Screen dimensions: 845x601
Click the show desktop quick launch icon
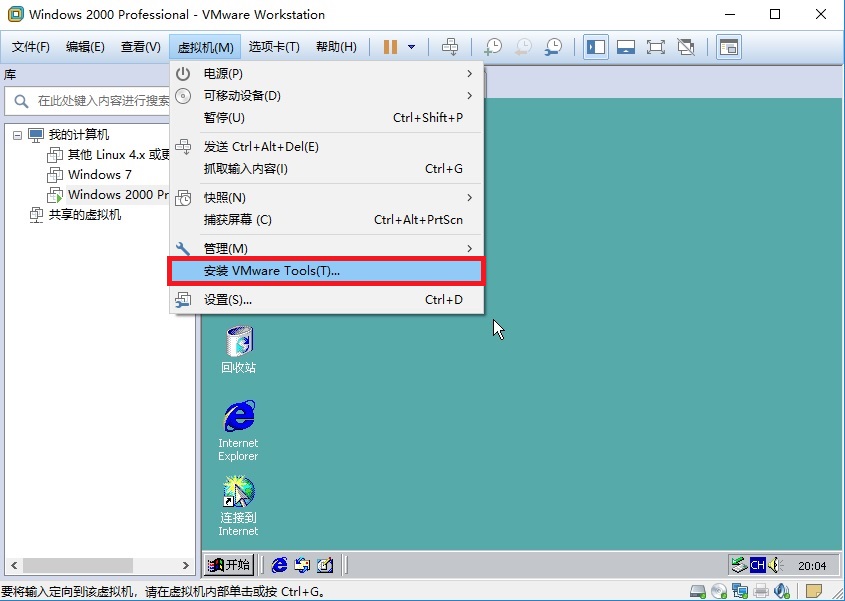[x=325, y=565]
